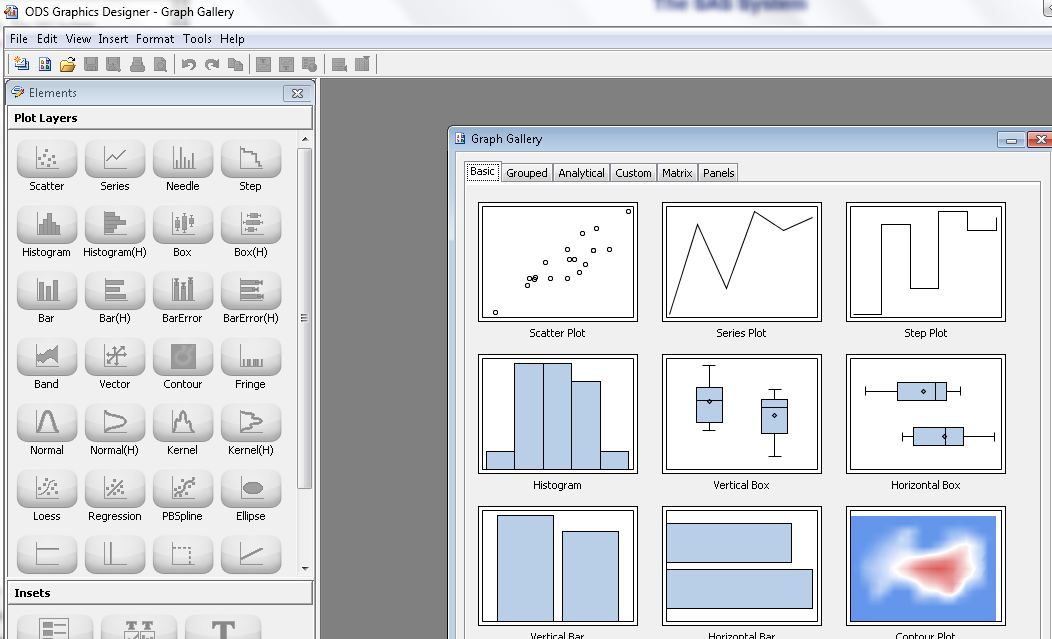
Task: Select the Kernel density element
Action: point(182,429)
